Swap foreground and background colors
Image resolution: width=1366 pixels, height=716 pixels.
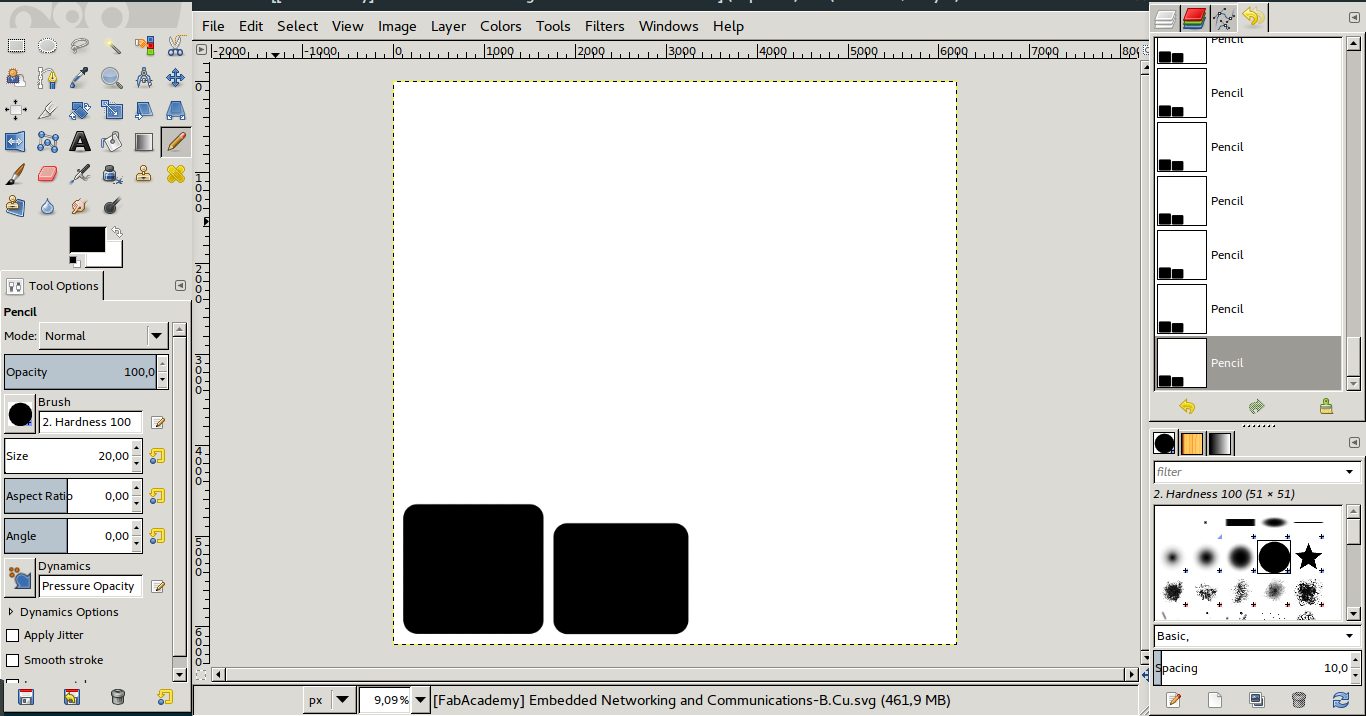click(x=116, y=232)
